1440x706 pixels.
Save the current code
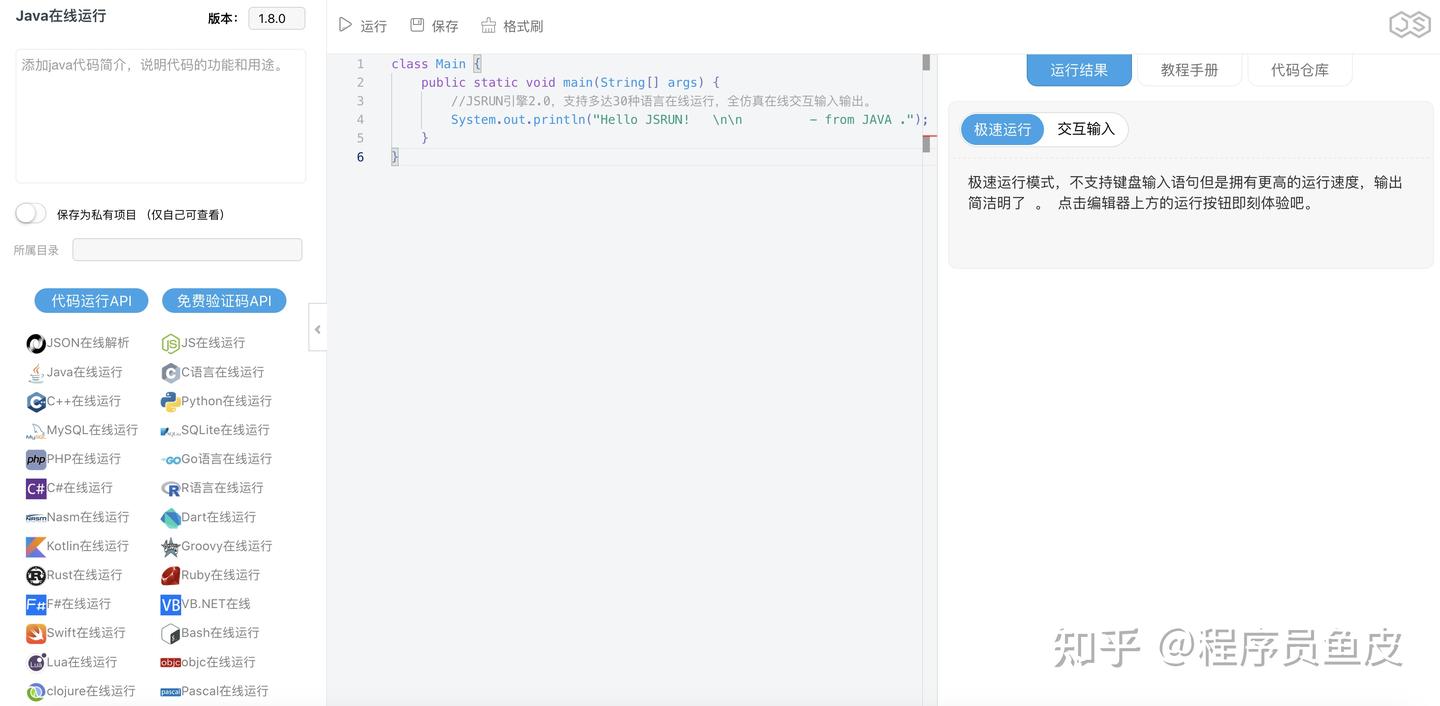(x=434, y=26)
